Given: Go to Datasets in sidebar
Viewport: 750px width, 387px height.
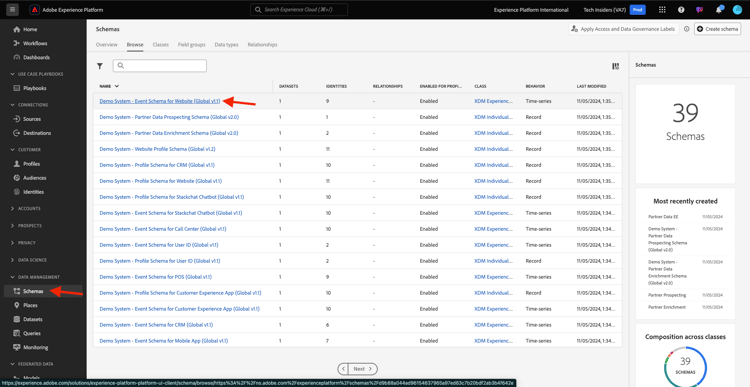Looking at the screenshot, I should (33, 319).
